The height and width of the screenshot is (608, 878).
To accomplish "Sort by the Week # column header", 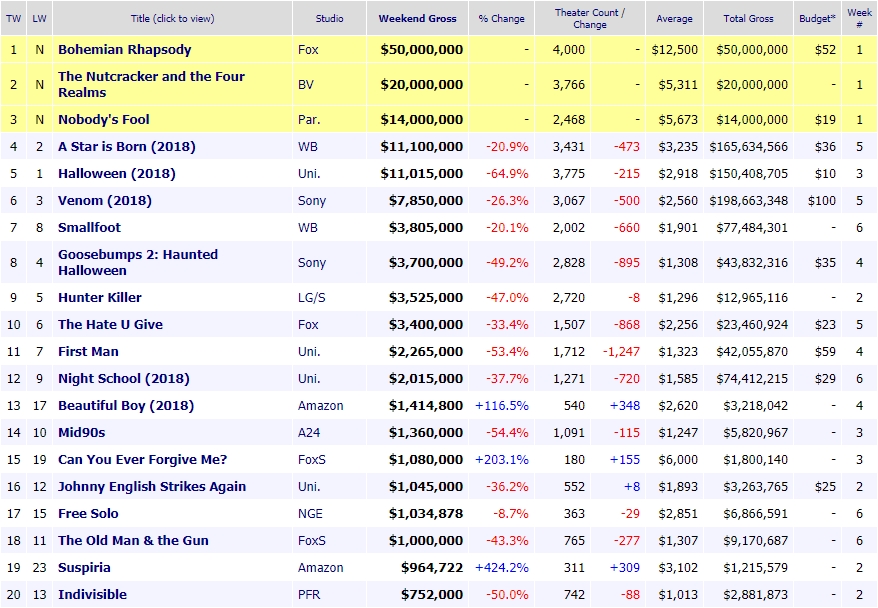I will point(859,18).
